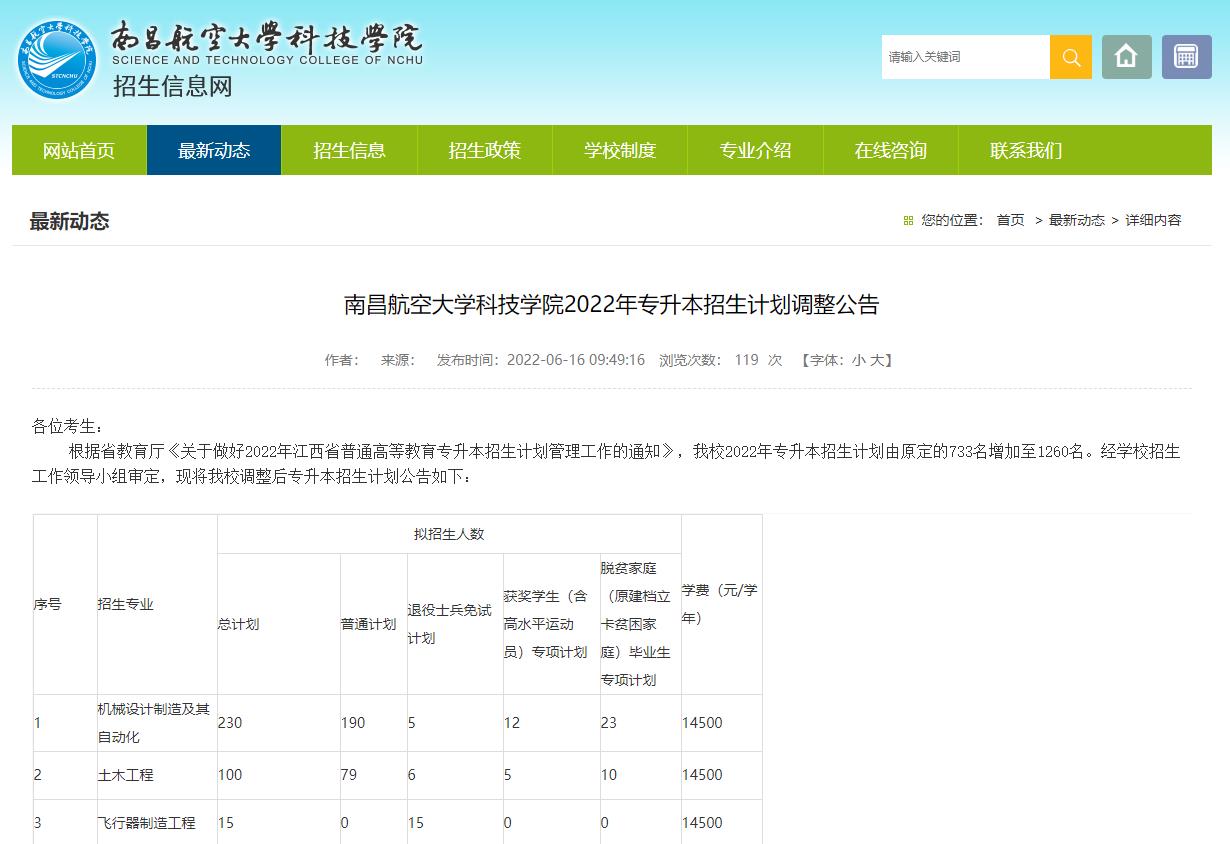This screenshot has height=844, width=1230.
Task: Open the 学校制度 menu item
Action: 620,150
